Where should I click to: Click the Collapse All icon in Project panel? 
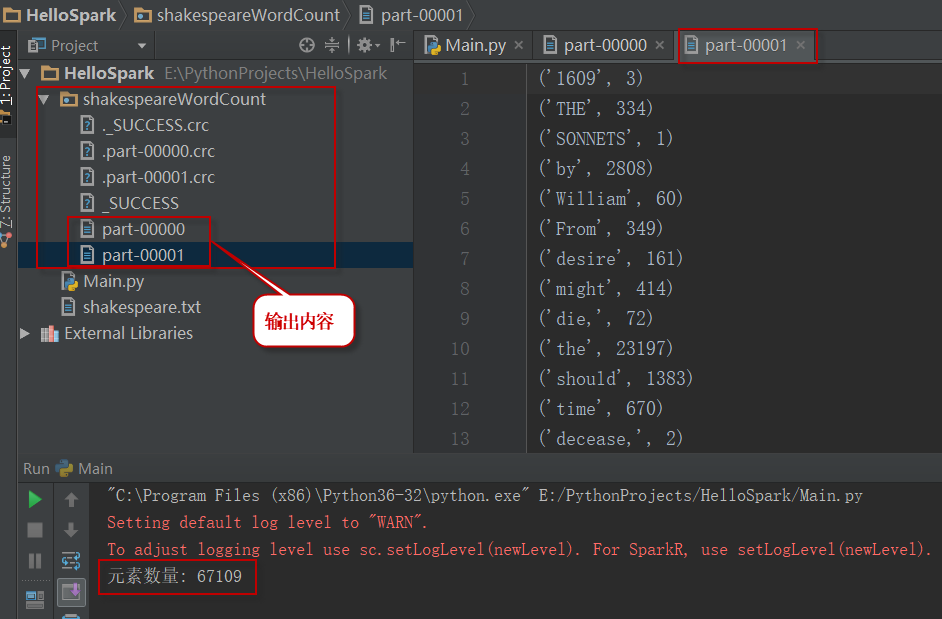[x=333, y=45]
